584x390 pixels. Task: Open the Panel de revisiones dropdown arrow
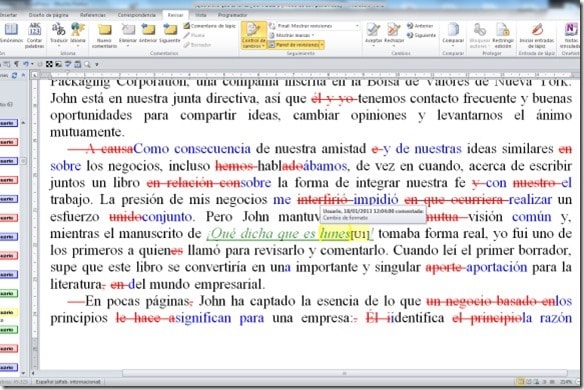pos(322,45)
